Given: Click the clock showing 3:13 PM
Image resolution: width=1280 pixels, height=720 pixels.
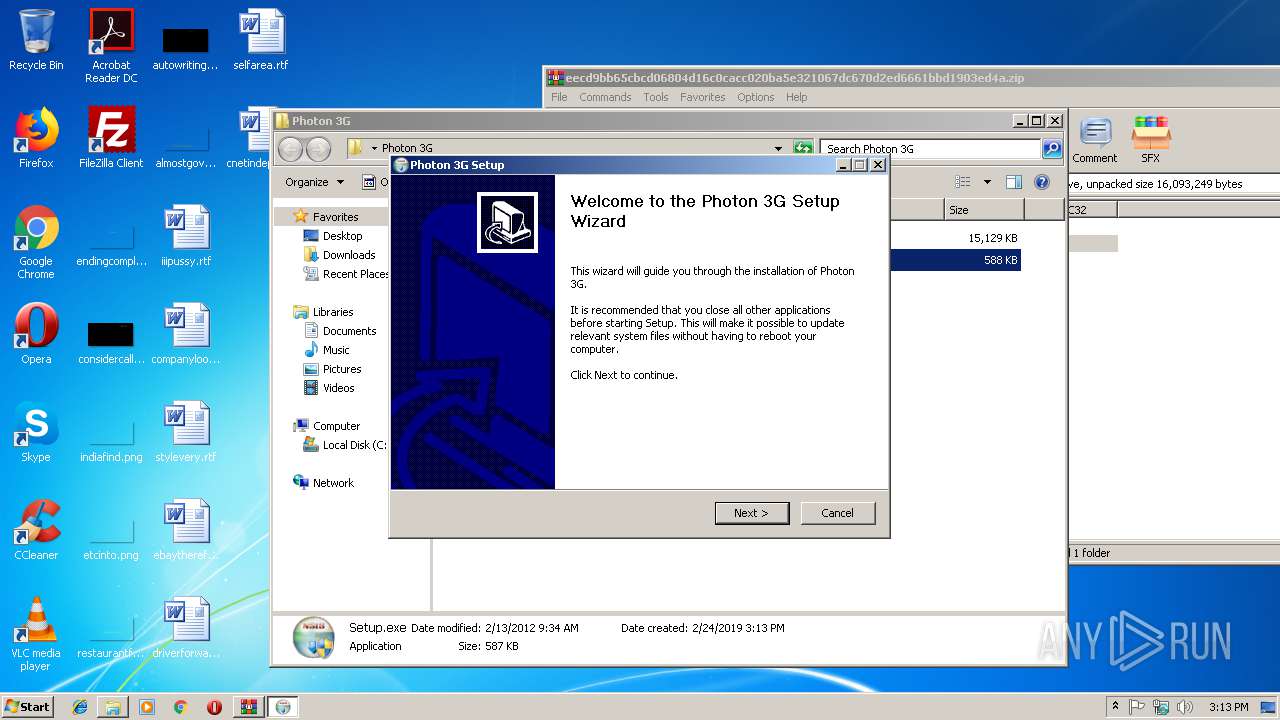Looking at the screenshot, I should pyautogui.click(x=1228, y=707).
